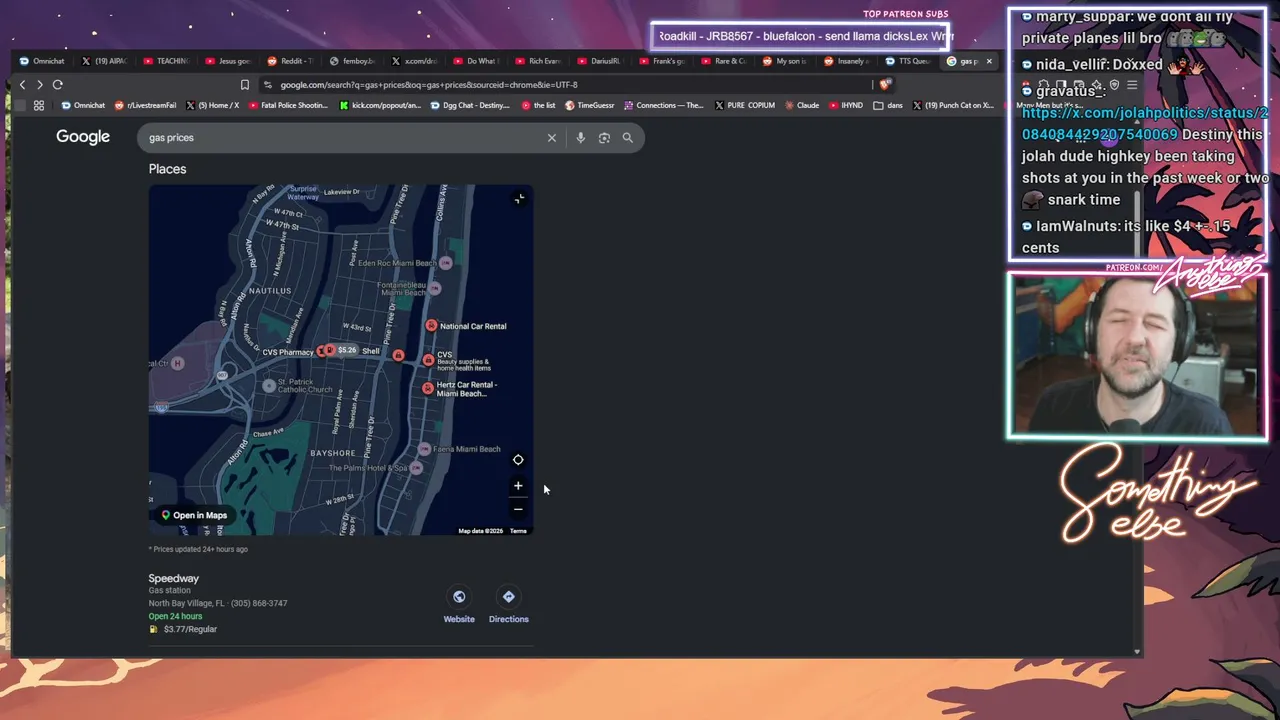
Task: Select the St. Patrick Catholic Church marker
Action: click(x=269, y=385)
